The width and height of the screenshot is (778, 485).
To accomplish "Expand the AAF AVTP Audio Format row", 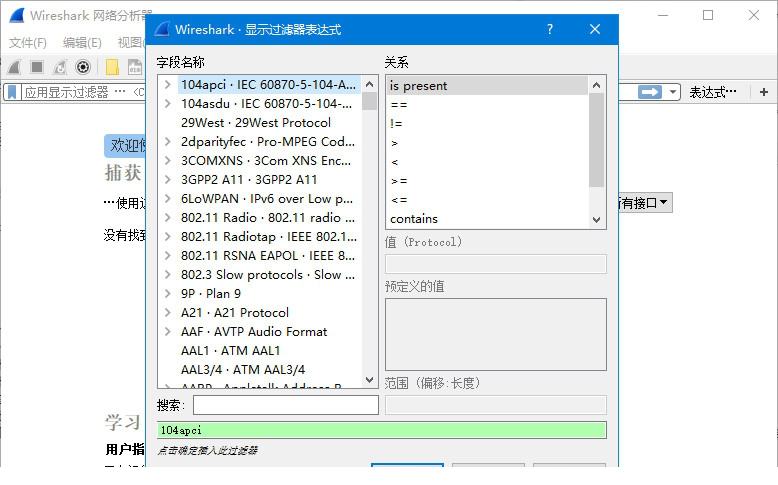I will (x=168, y=332).
